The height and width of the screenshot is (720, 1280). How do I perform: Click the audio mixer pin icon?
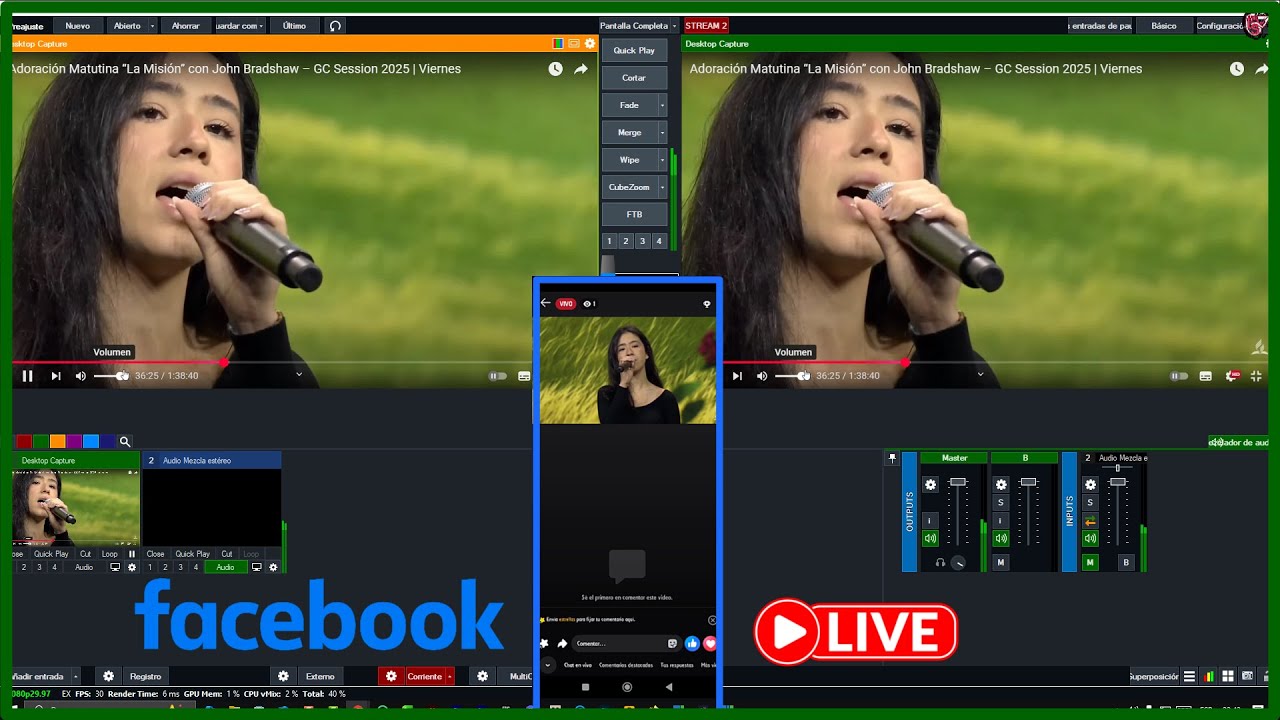[892, 458]
